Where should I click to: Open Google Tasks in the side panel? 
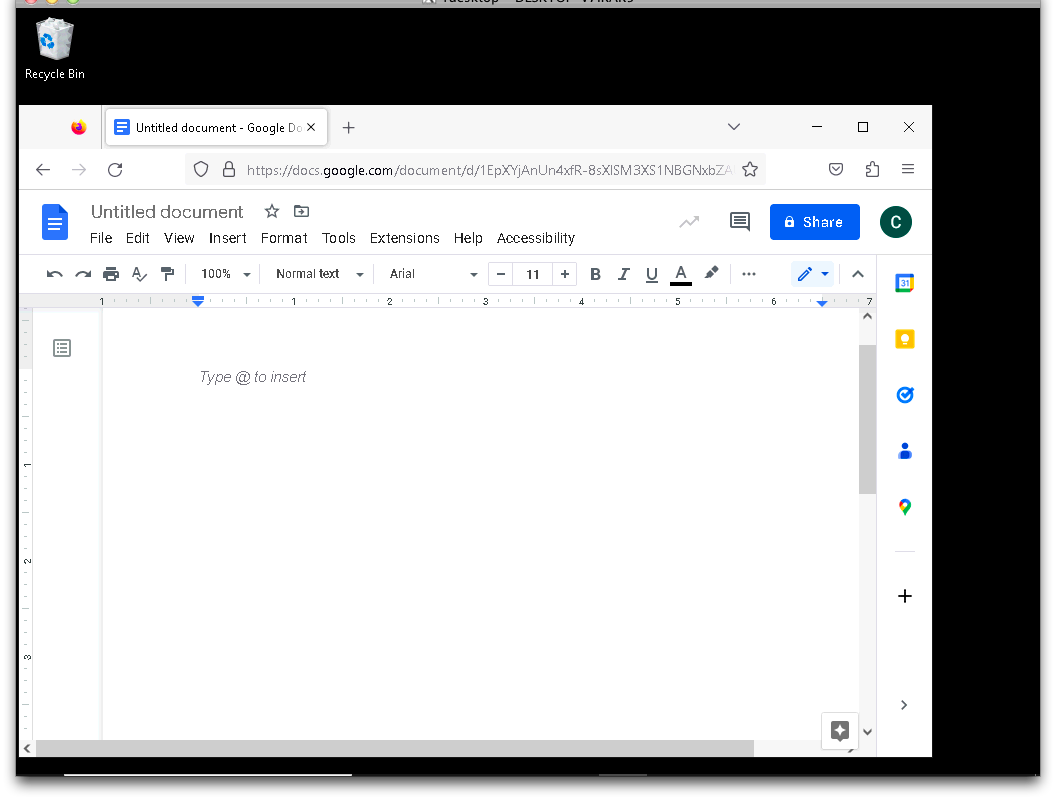click(x=904, y=395)
